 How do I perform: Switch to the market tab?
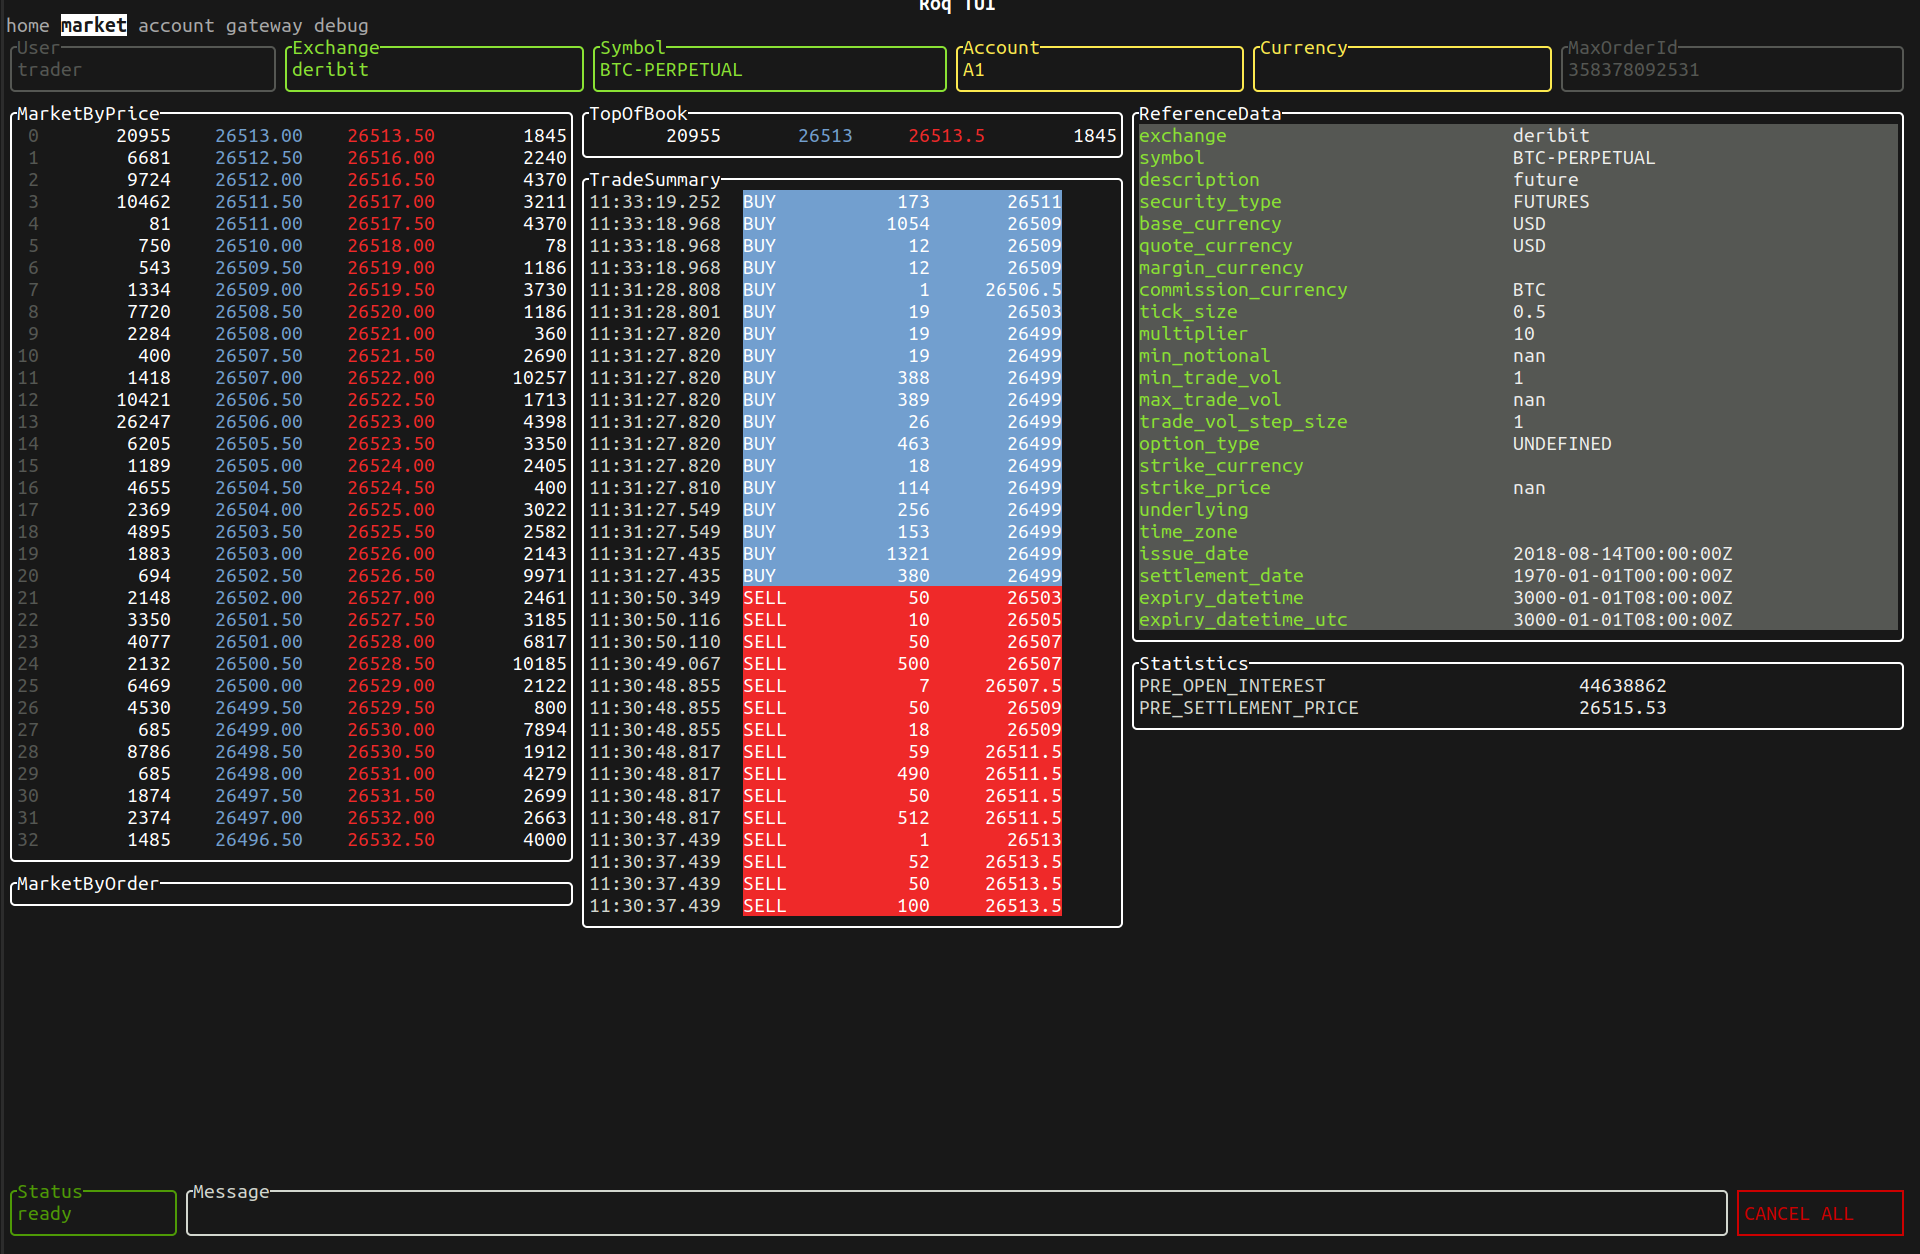94,25
